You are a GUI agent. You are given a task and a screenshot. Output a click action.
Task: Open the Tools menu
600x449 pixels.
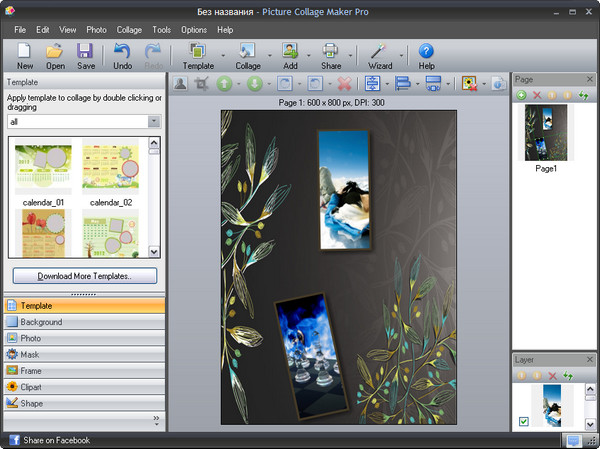click(x=161, y=30)
